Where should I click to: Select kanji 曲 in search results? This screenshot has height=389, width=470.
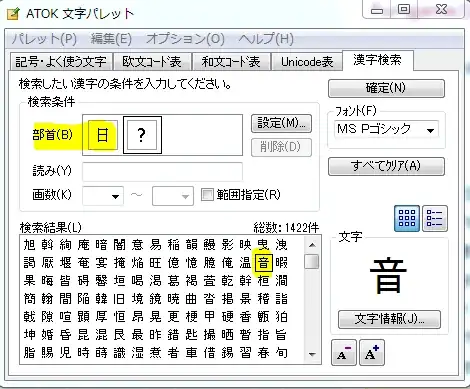coord(191,299)
